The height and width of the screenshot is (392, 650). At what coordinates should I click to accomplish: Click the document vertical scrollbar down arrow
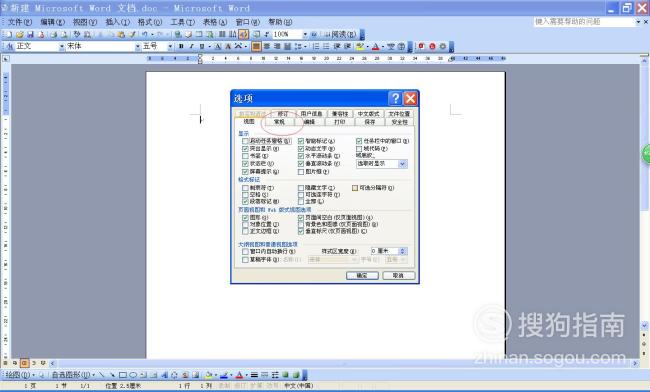point(644,325)
